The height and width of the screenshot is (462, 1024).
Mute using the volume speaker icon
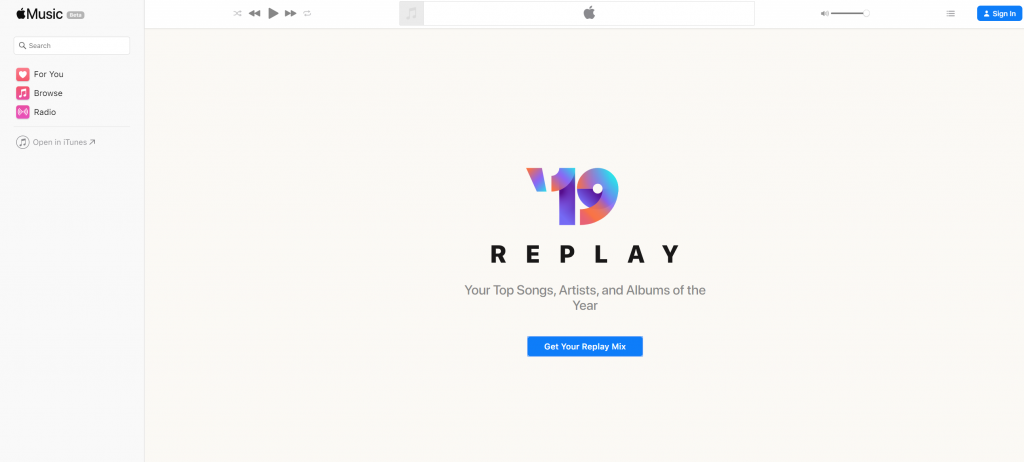point(824,13)
